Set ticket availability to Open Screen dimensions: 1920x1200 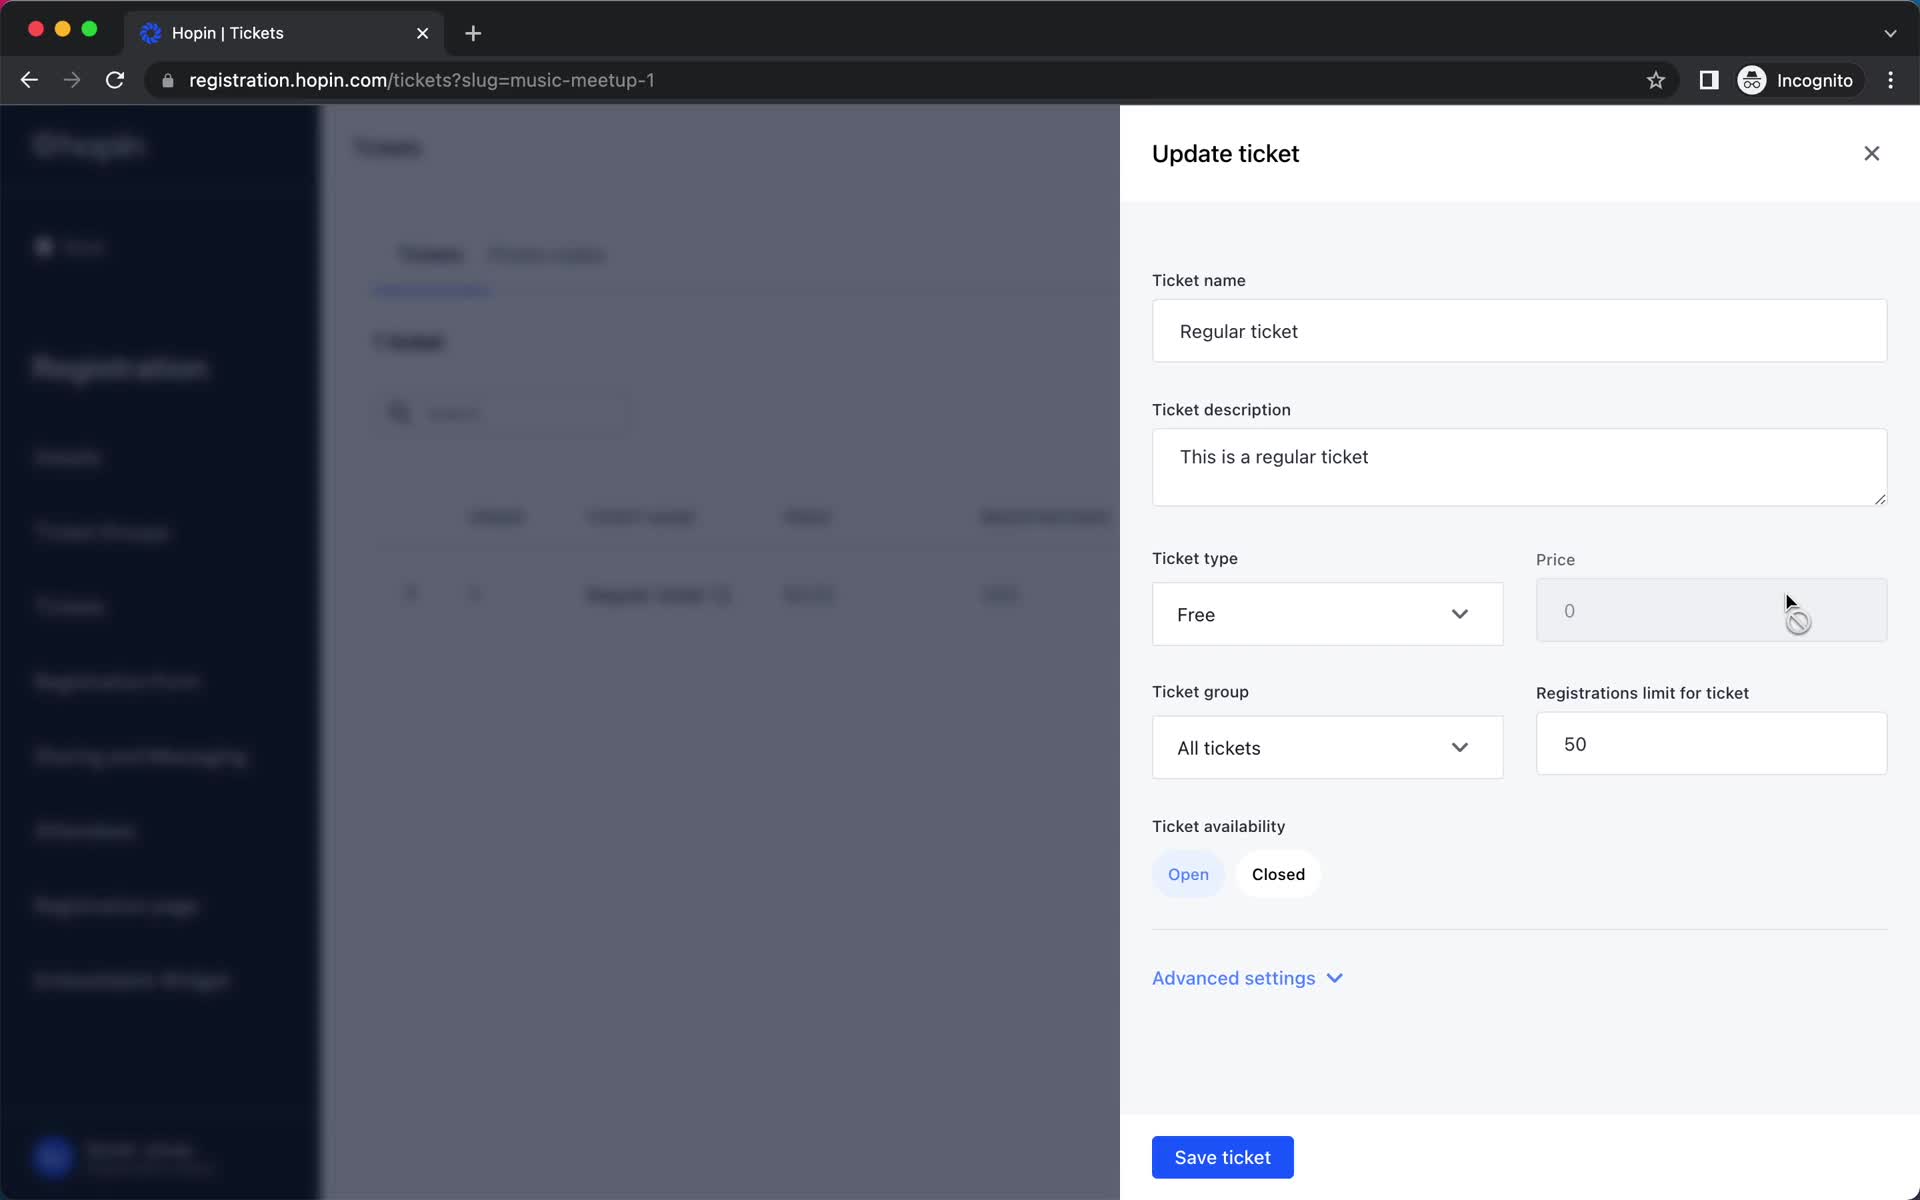pos(1188,874)
